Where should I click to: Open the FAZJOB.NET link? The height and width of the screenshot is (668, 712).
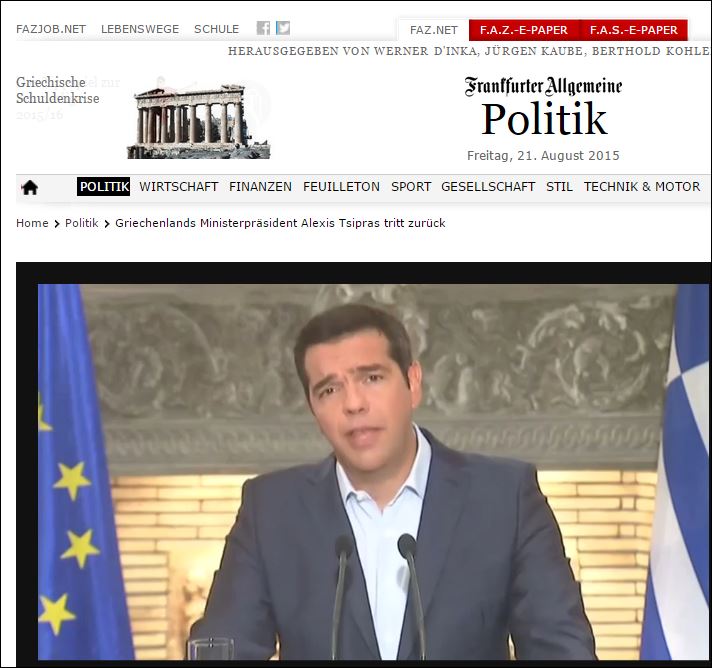point(51,29)
